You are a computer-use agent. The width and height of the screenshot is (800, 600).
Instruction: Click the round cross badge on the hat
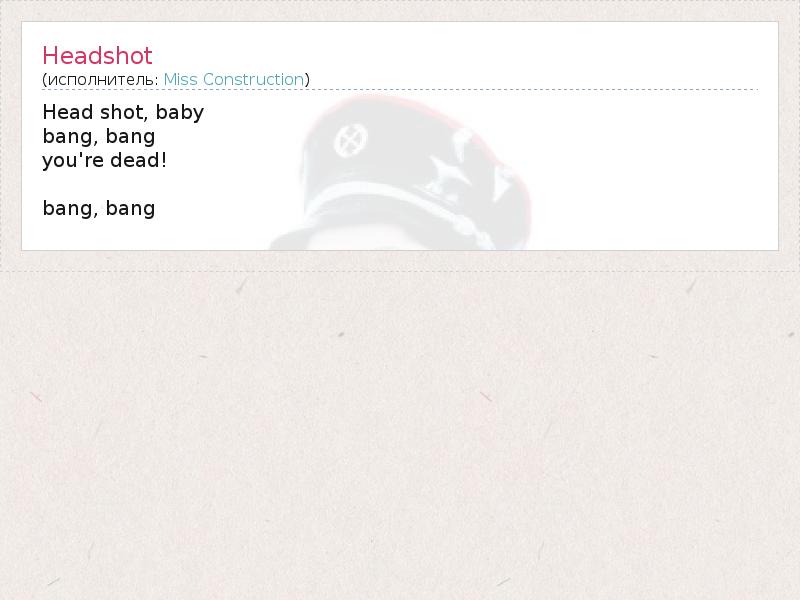(x=351, y=141)
